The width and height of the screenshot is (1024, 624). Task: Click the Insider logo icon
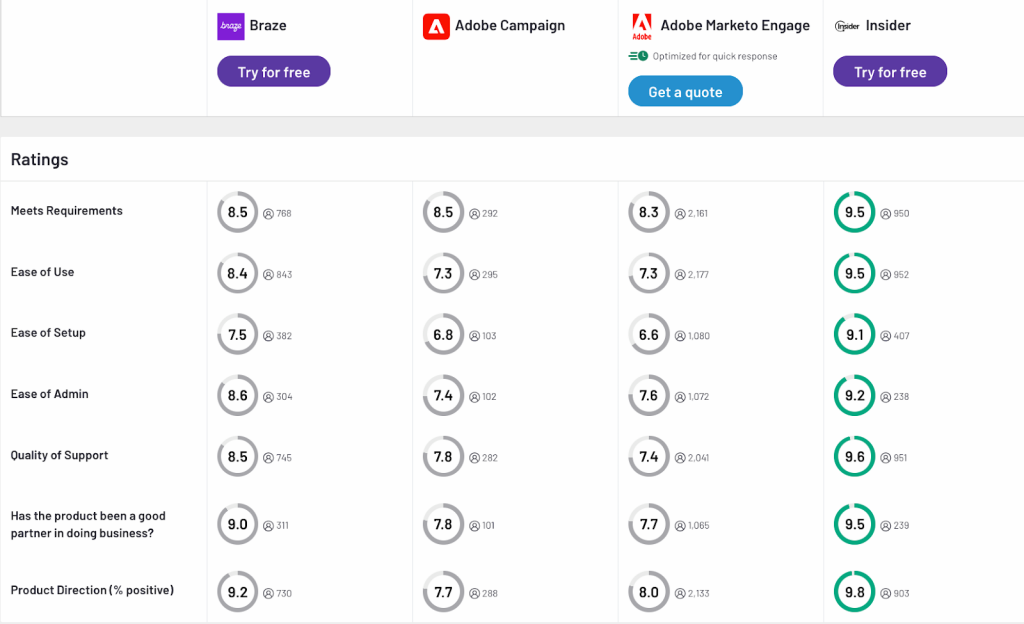point(847,26)
